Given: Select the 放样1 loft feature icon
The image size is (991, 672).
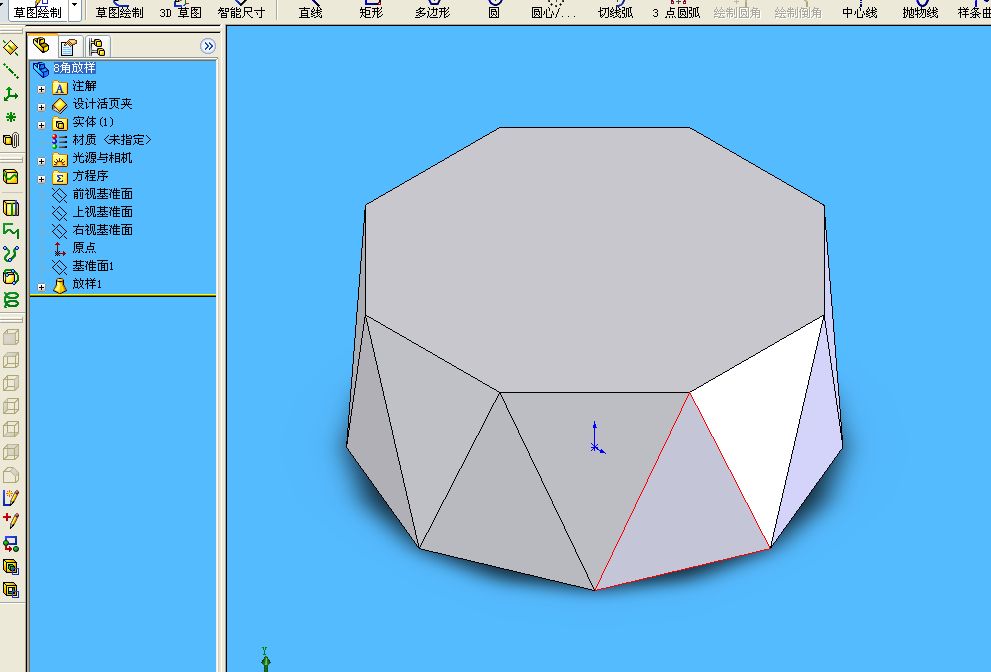Looking at the screenshot, I should tap(59, 285).
